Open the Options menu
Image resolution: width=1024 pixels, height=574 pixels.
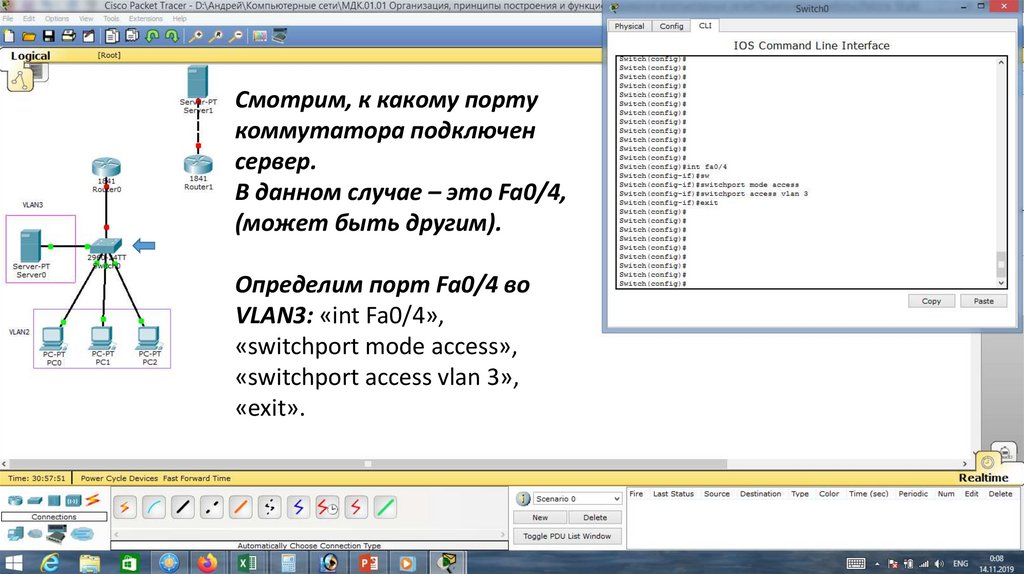click(57, 19)
